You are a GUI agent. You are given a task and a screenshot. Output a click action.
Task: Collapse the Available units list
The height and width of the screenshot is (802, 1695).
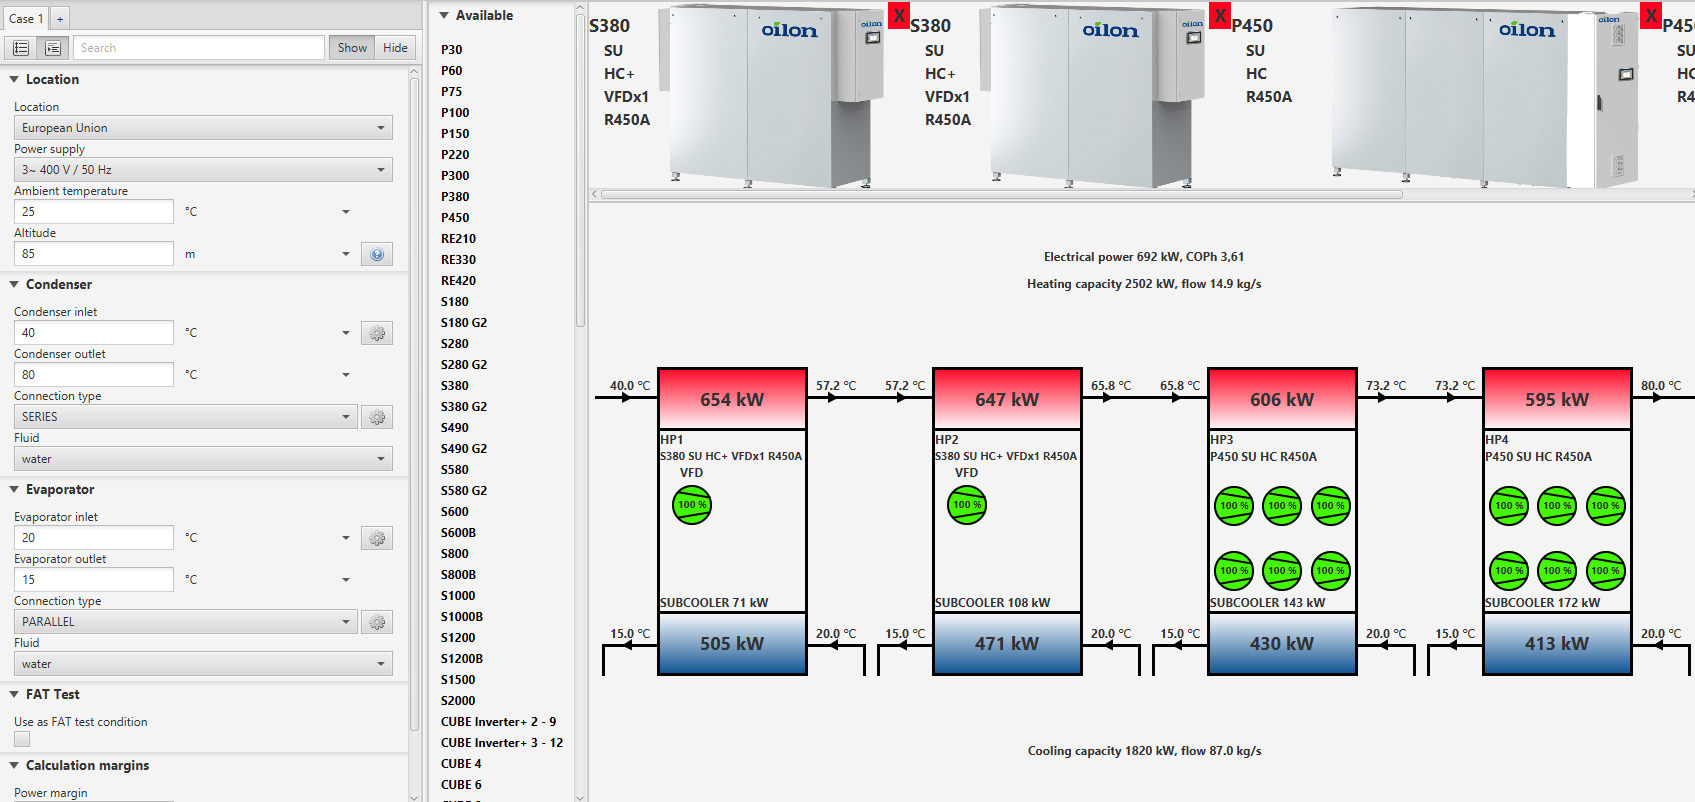point(444,15)
